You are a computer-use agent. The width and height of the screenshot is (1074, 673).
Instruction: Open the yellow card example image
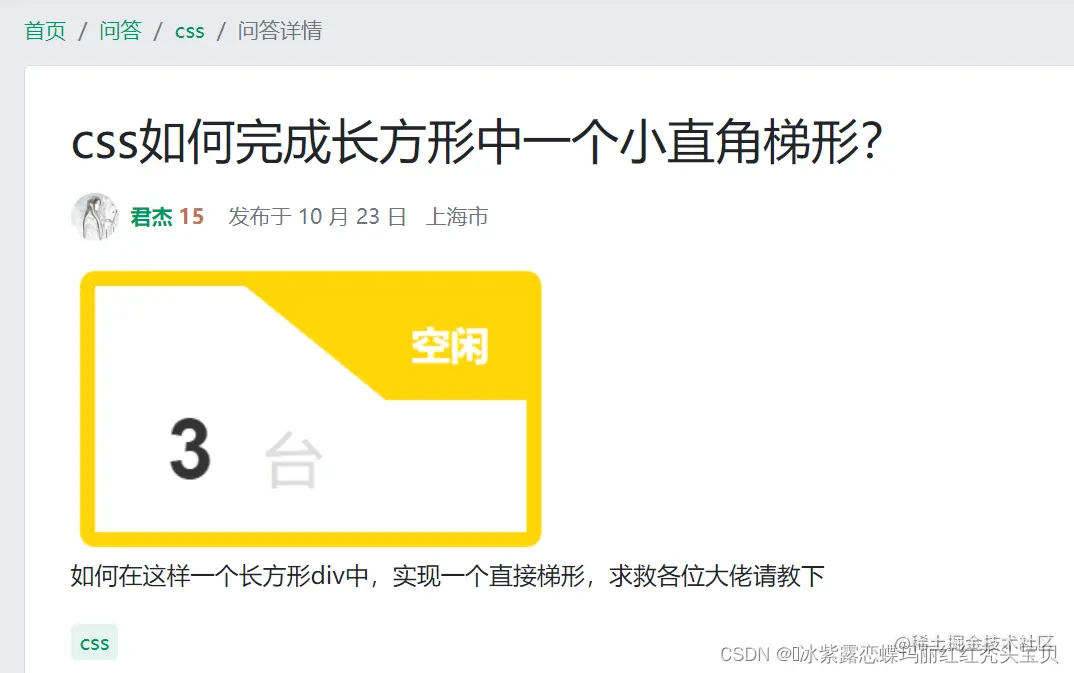point(310,409)
